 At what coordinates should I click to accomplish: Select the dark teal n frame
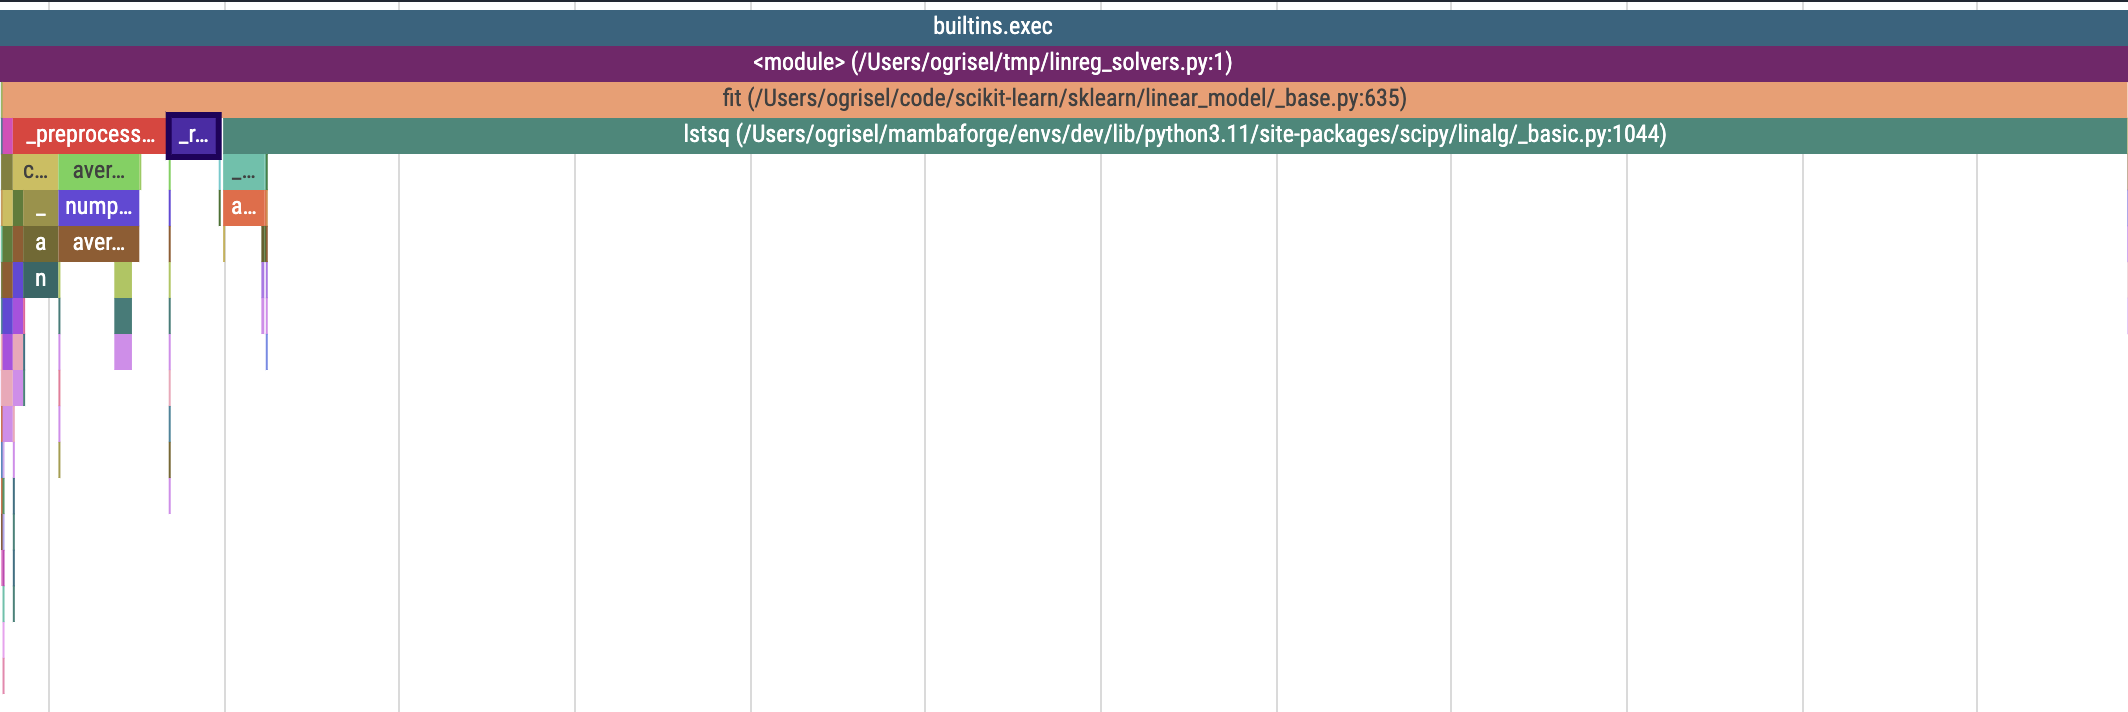(40, 279)
